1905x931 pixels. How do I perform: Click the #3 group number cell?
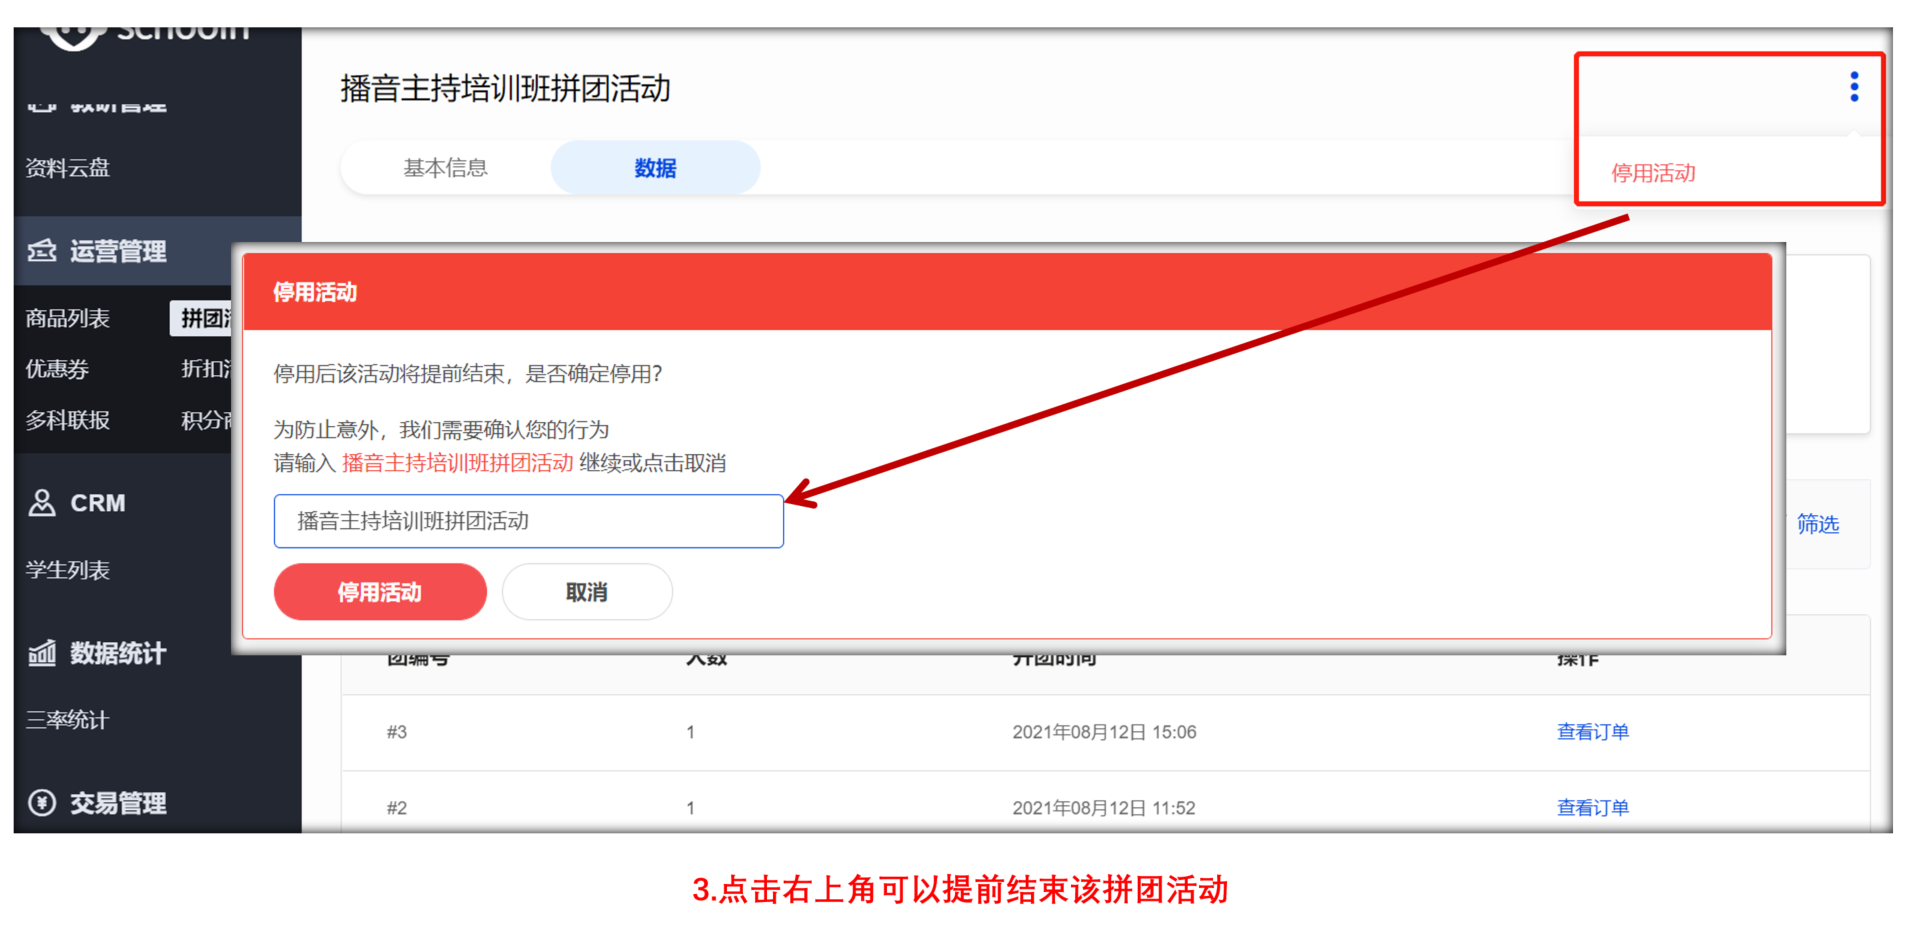[x=397, y=732]
